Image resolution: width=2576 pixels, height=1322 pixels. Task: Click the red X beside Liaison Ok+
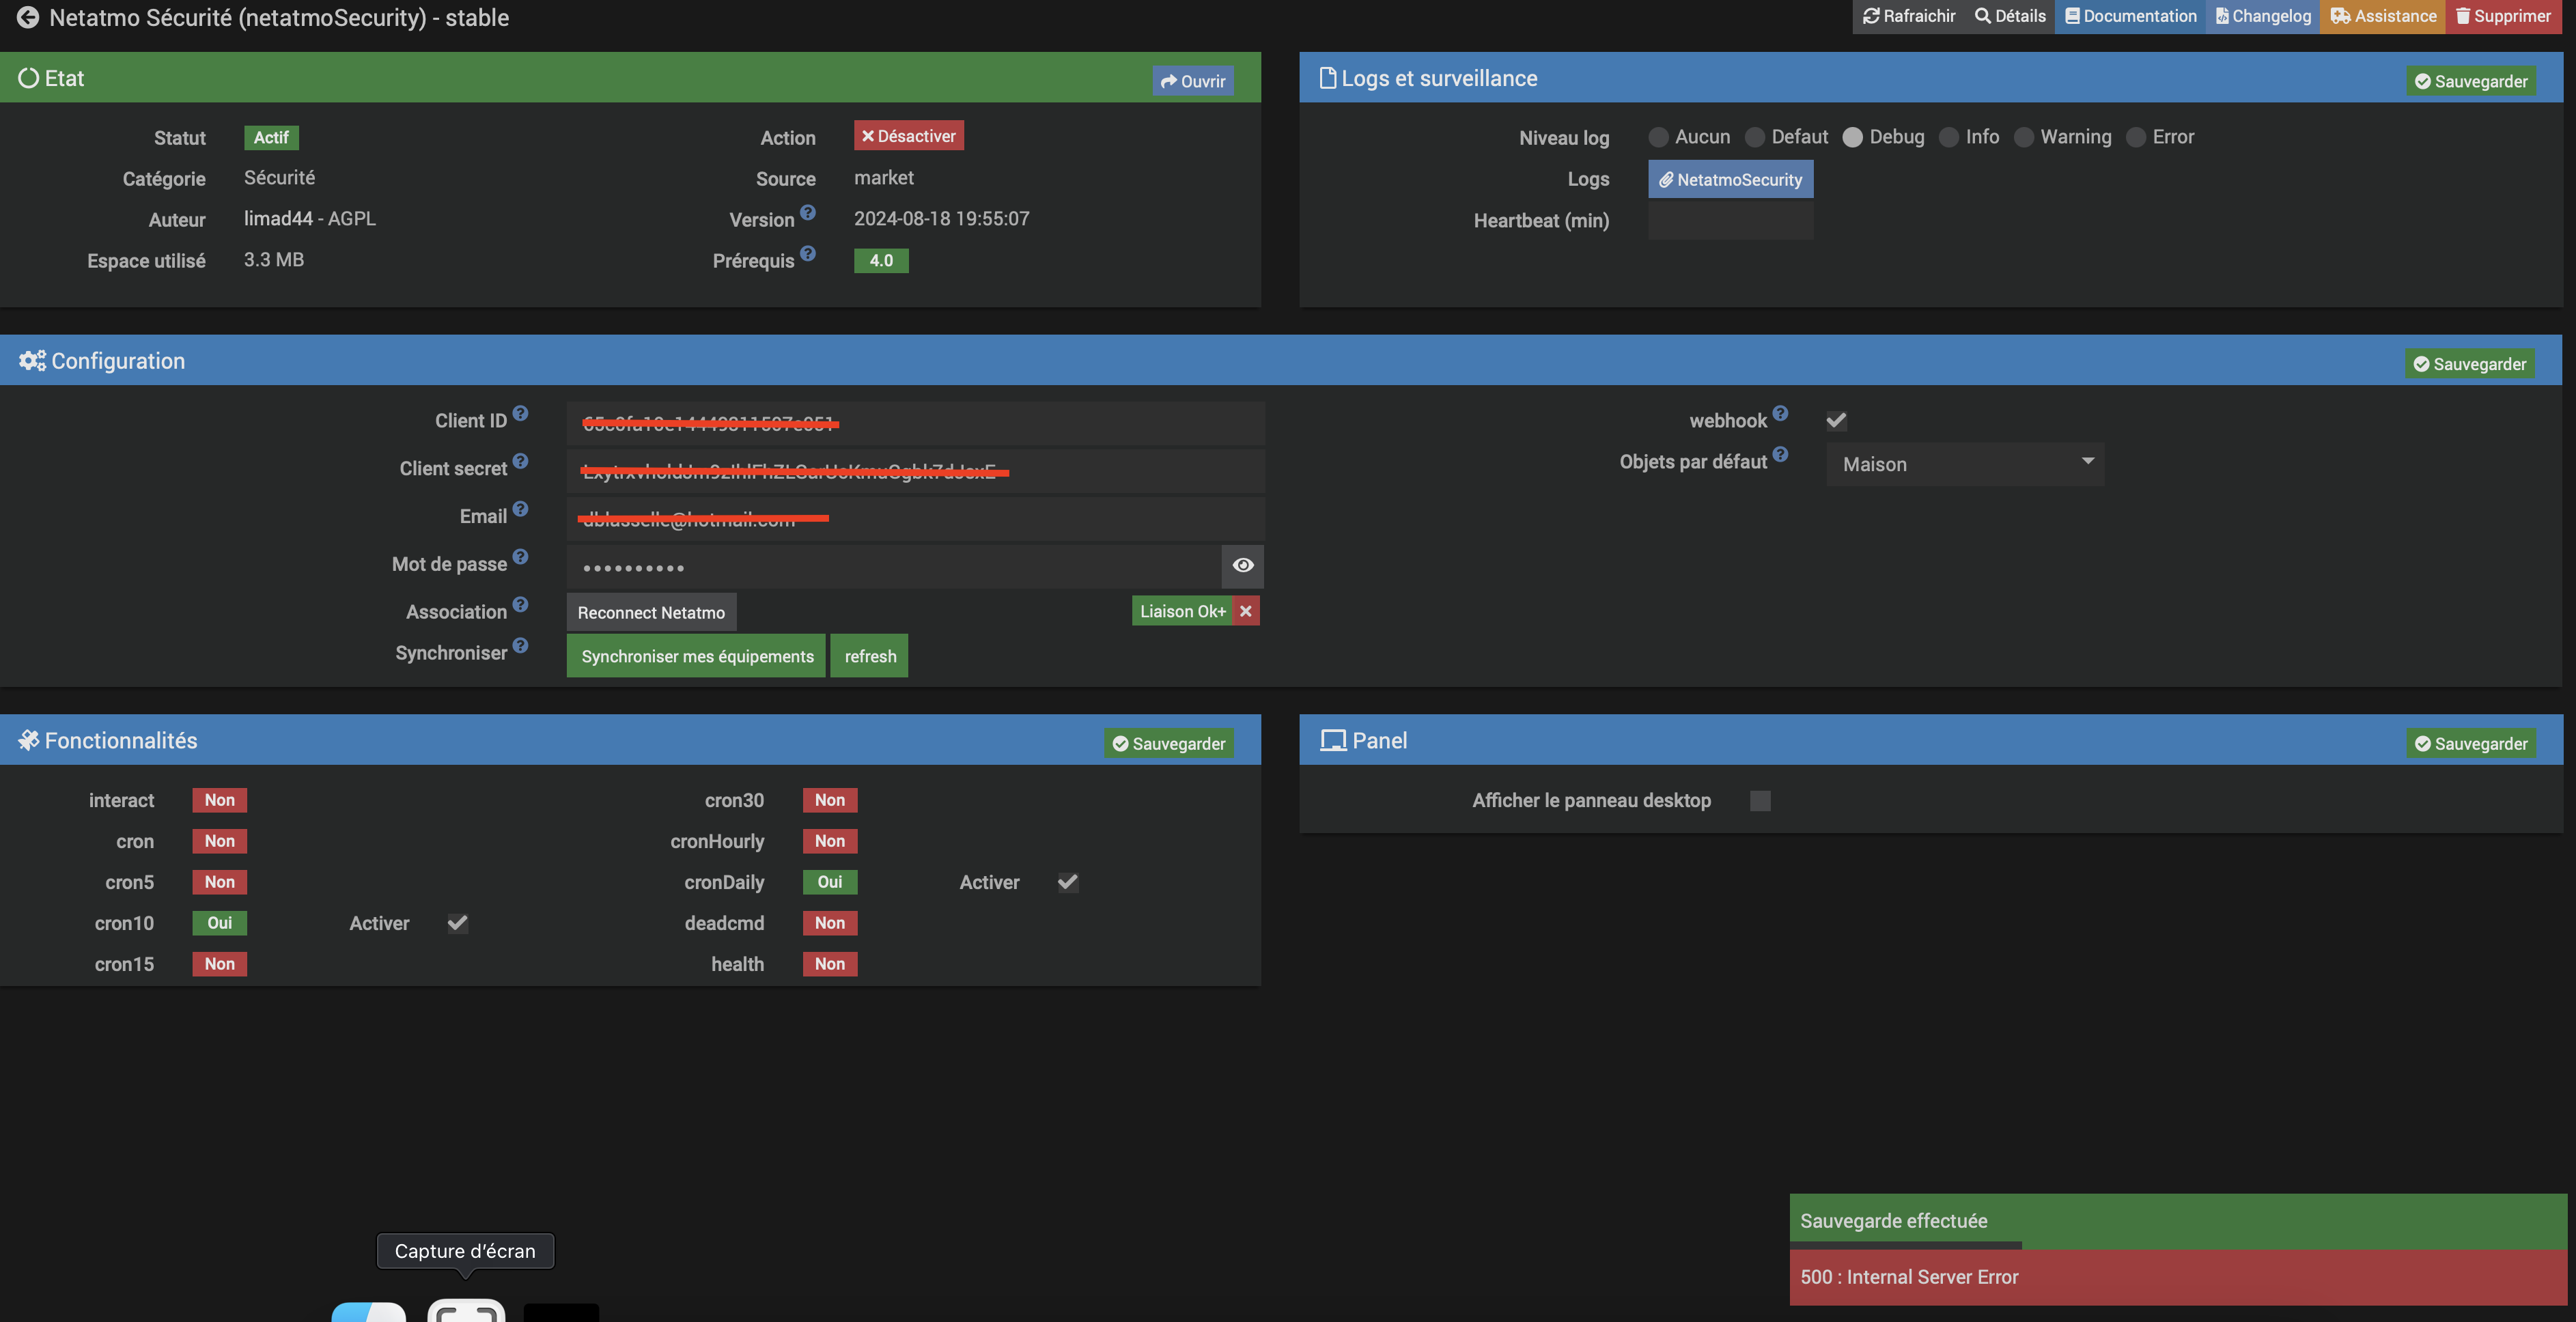pyautogui.click(x=1246, y=611)
